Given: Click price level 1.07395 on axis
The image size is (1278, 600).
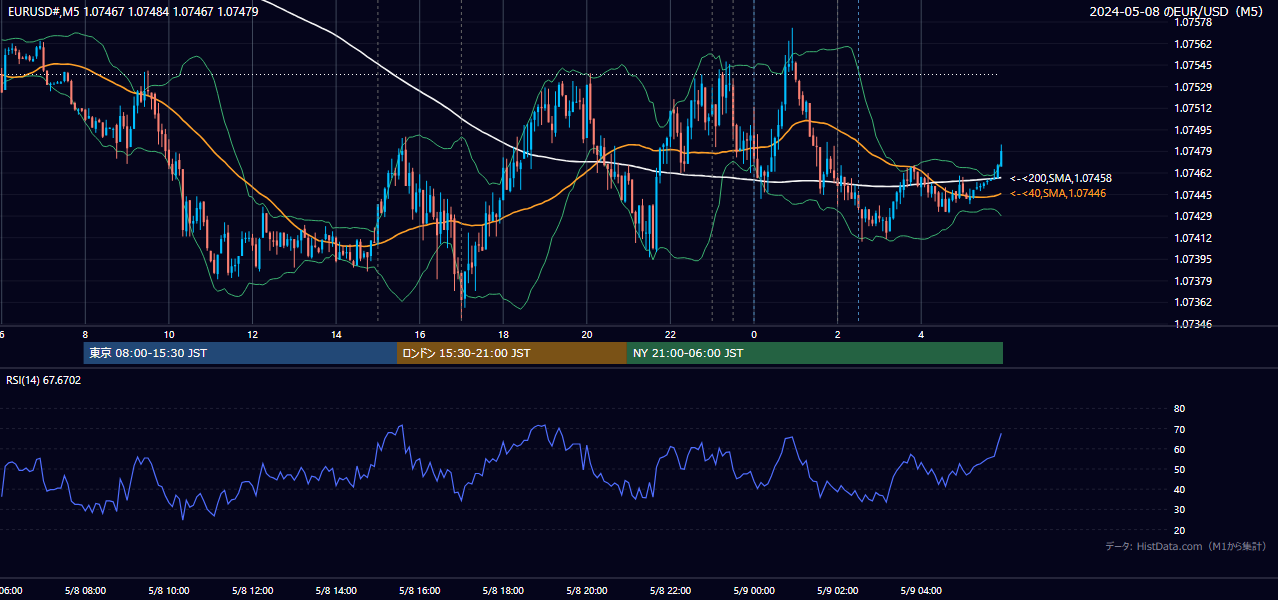Looking at the screenshot, I should [1192, 259].
